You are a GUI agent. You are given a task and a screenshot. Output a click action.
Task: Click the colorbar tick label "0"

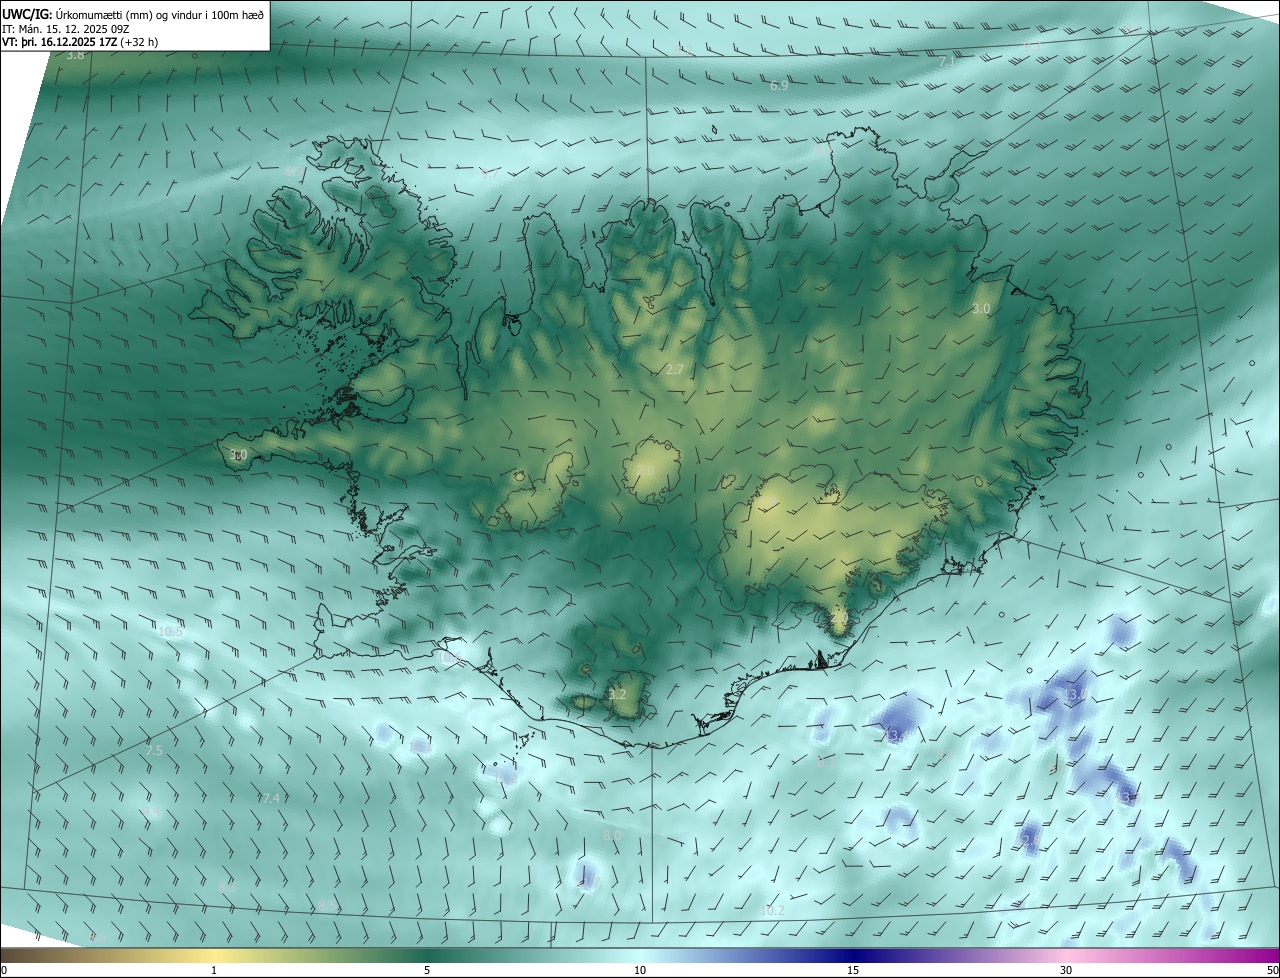pos(4,970)
